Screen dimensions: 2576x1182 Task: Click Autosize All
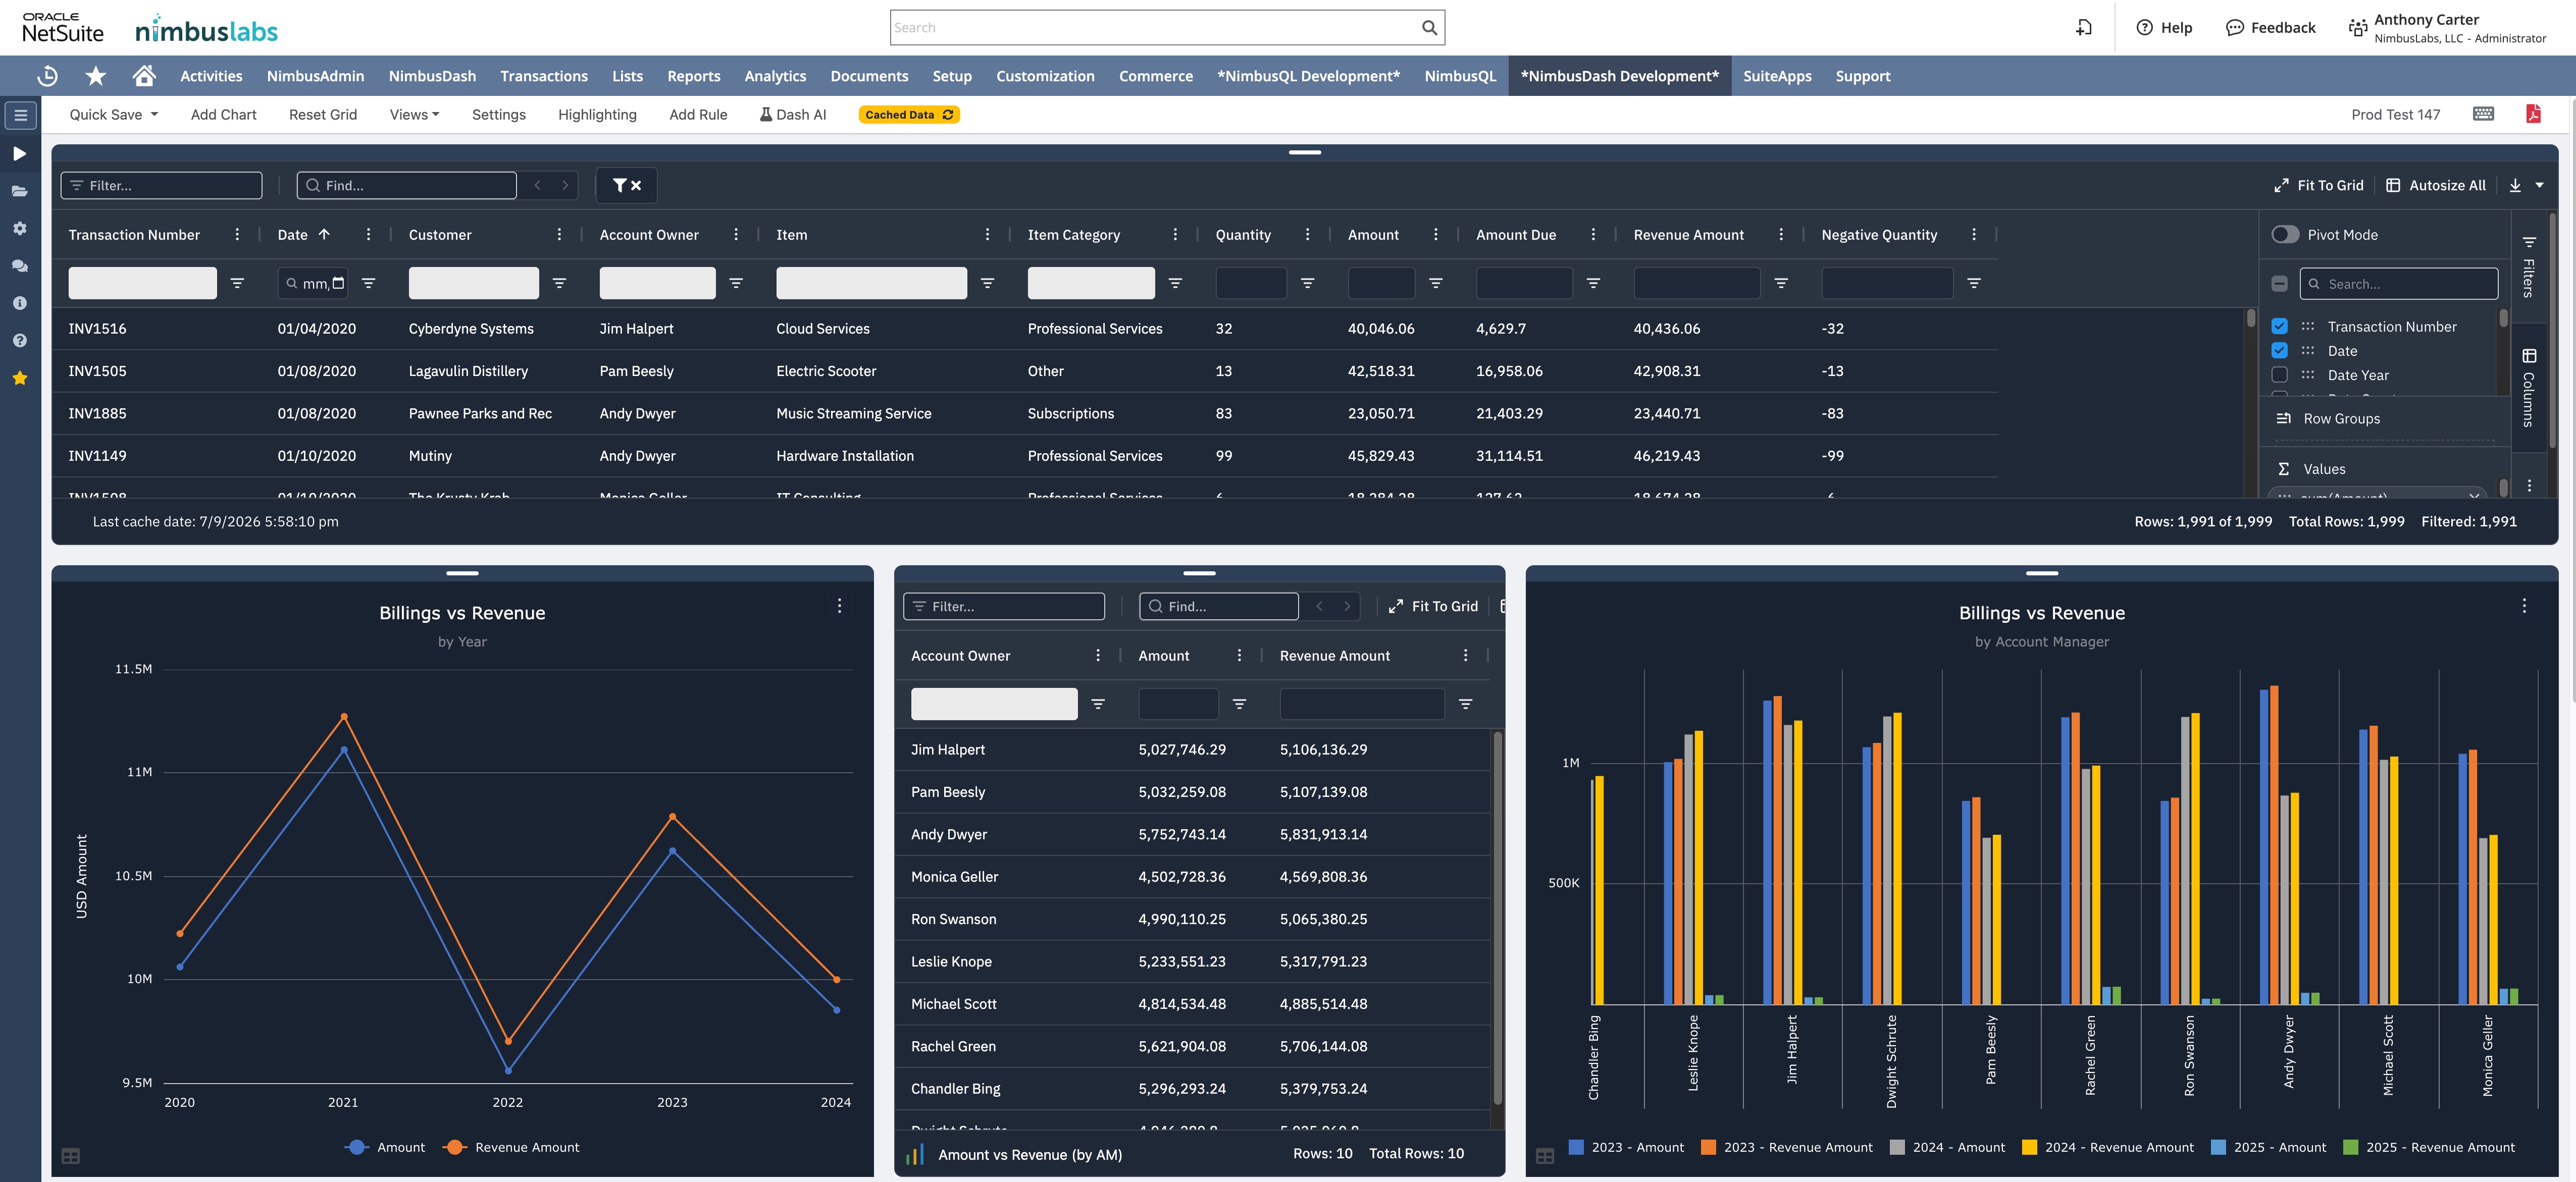click(x=2435, y=185)
